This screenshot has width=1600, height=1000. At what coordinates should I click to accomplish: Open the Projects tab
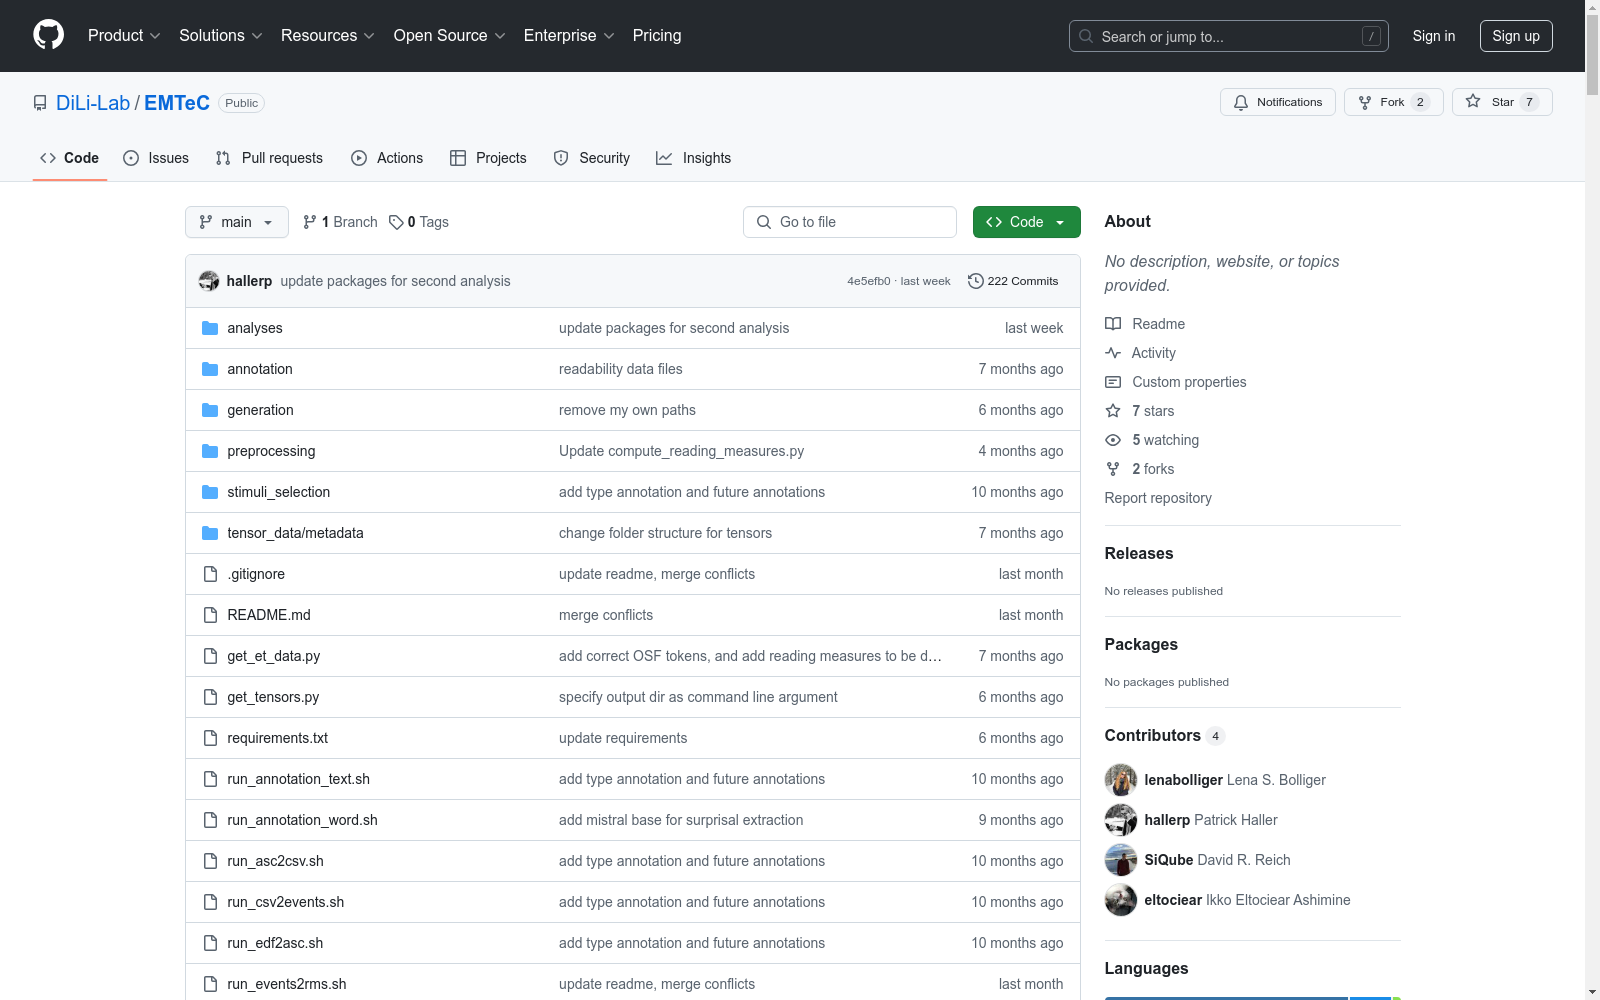click(488, 158)
